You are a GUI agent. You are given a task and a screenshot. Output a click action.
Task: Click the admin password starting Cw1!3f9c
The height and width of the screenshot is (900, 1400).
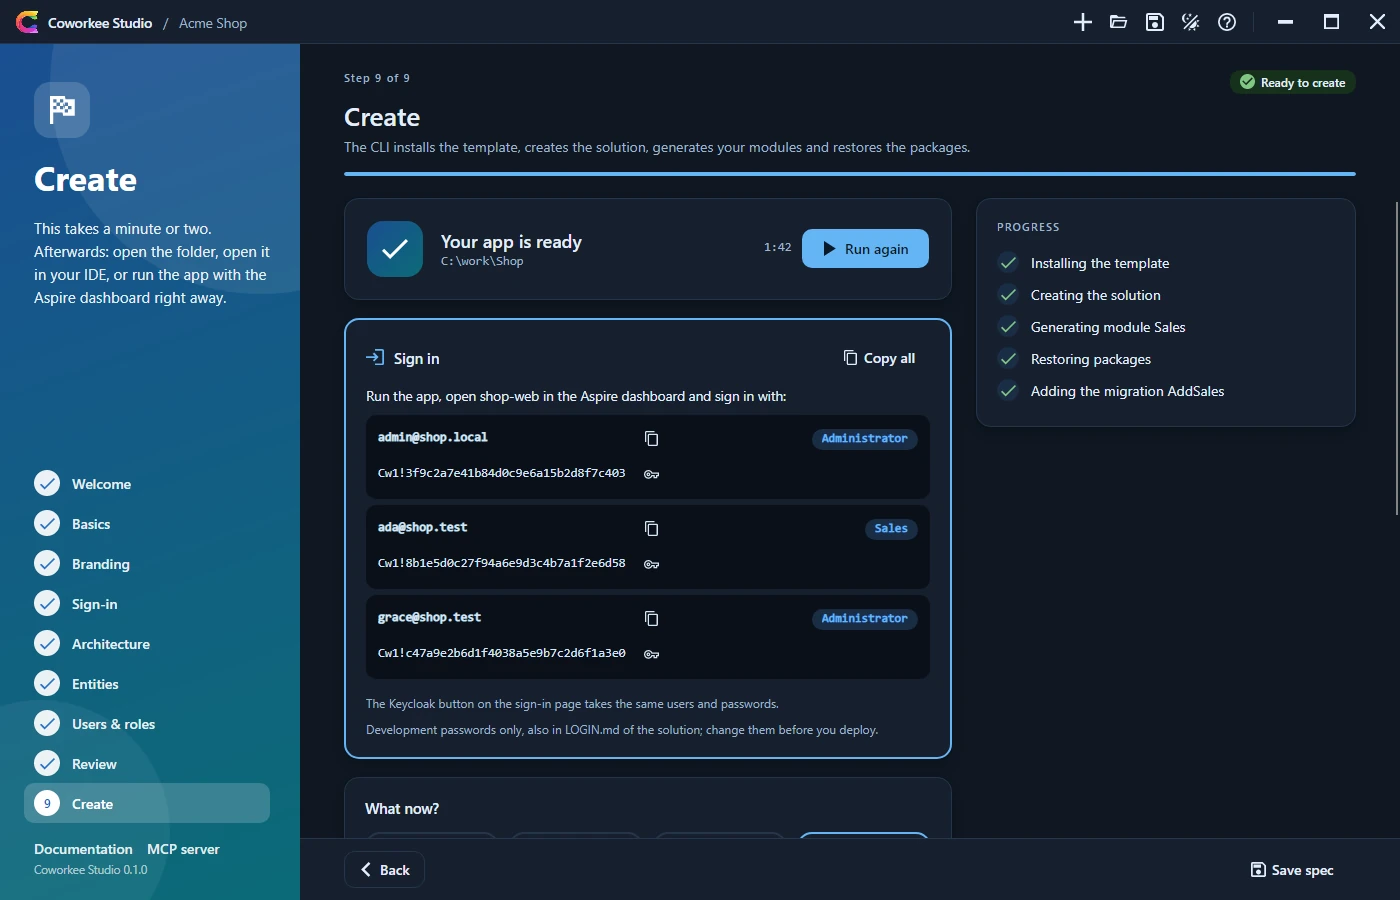pyautogui.click(x=501, y=473)
